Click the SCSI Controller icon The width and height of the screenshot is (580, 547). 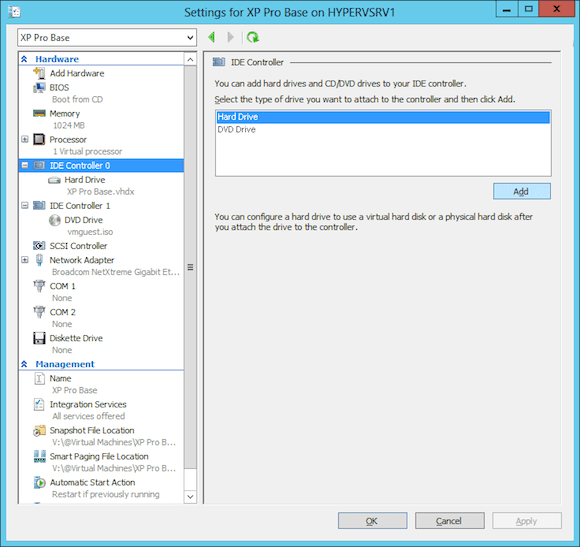39,246
